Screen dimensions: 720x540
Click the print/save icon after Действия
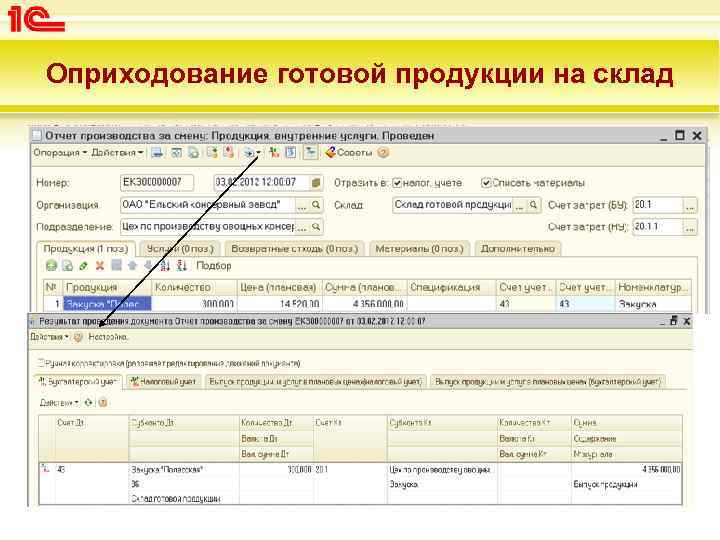coord(157,152)
